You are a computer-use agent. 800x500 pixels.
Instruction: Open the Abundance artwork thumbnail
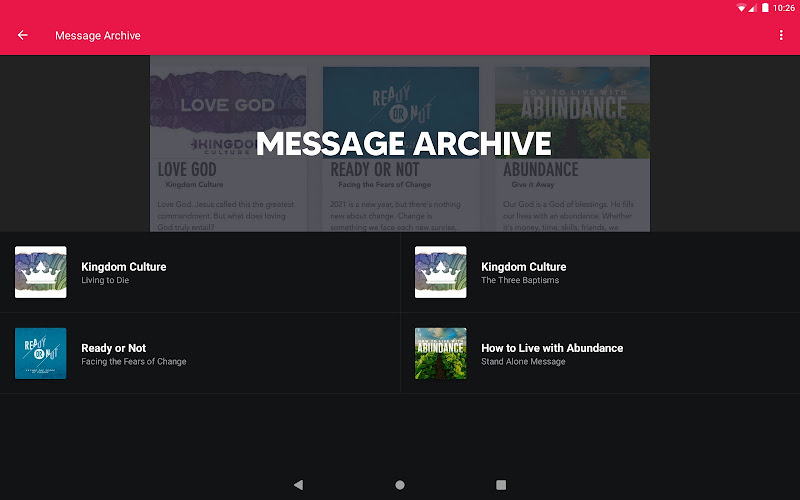pos(440,353)
